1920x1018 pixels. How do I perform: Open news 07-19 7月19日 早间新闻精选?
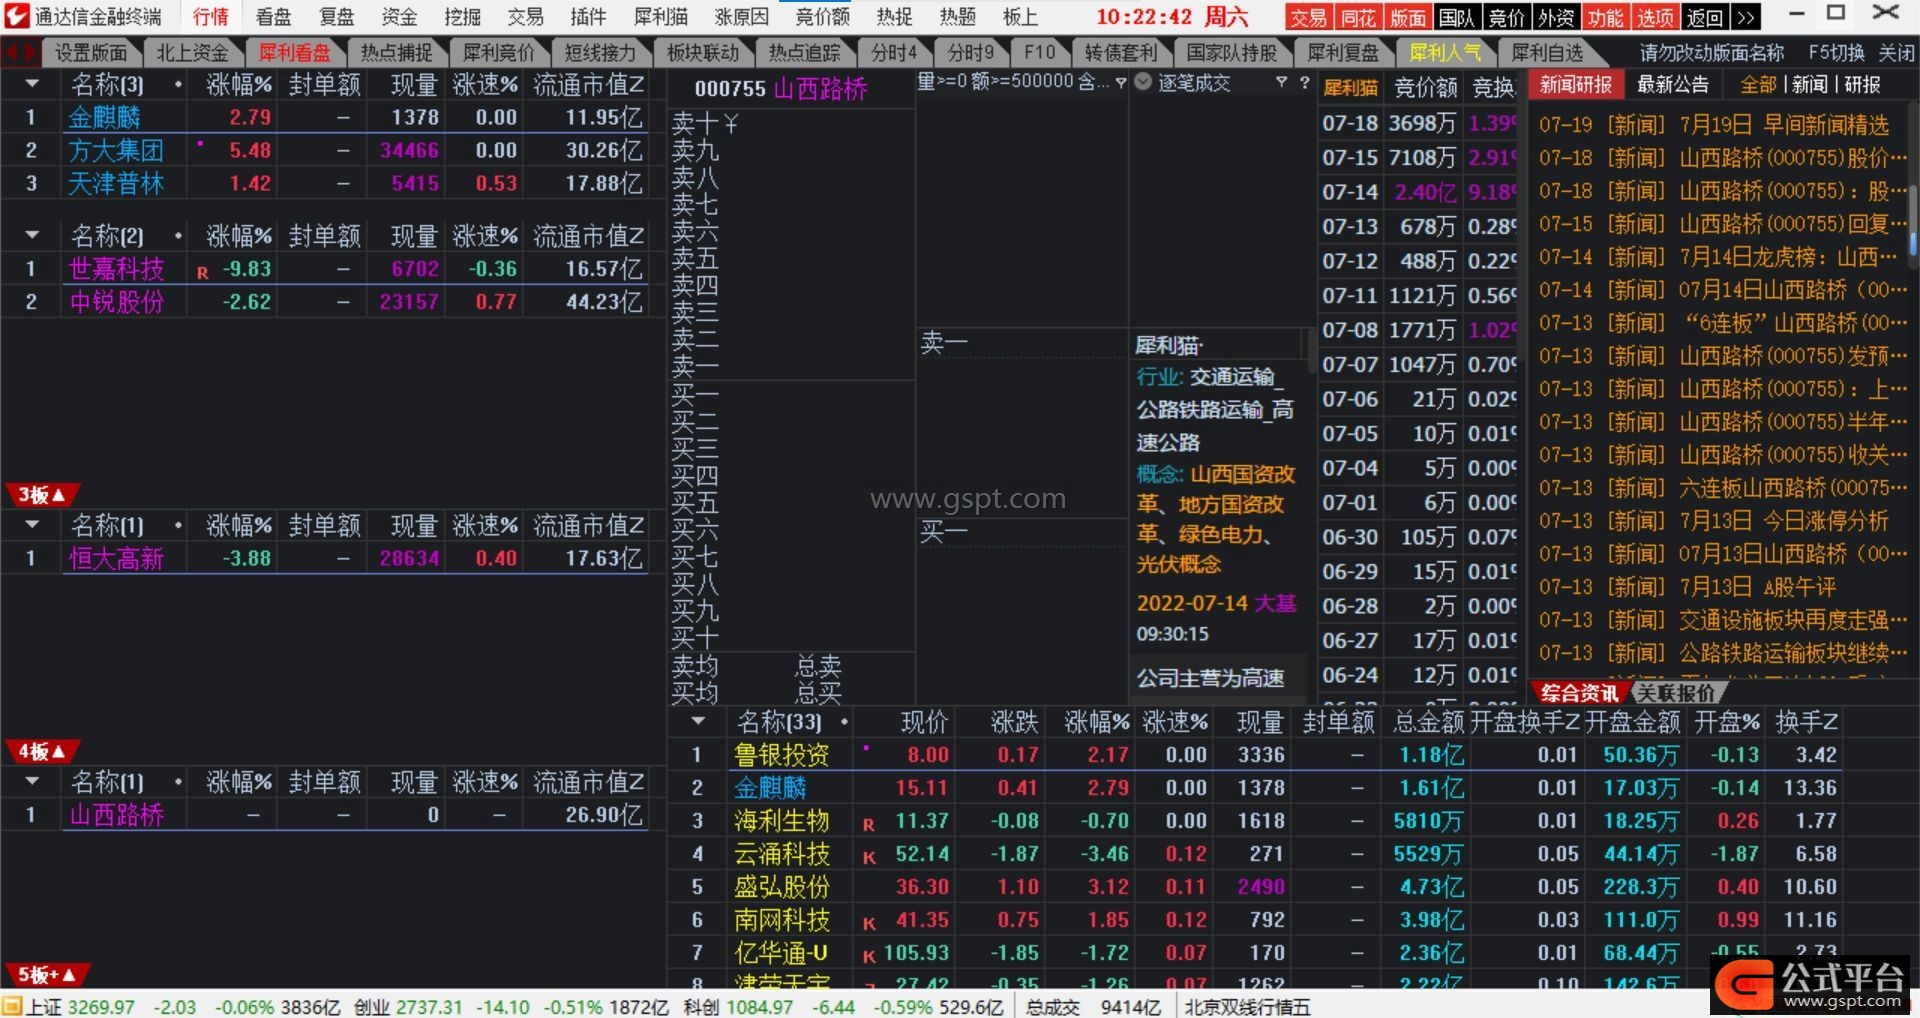coord(1714,125)
